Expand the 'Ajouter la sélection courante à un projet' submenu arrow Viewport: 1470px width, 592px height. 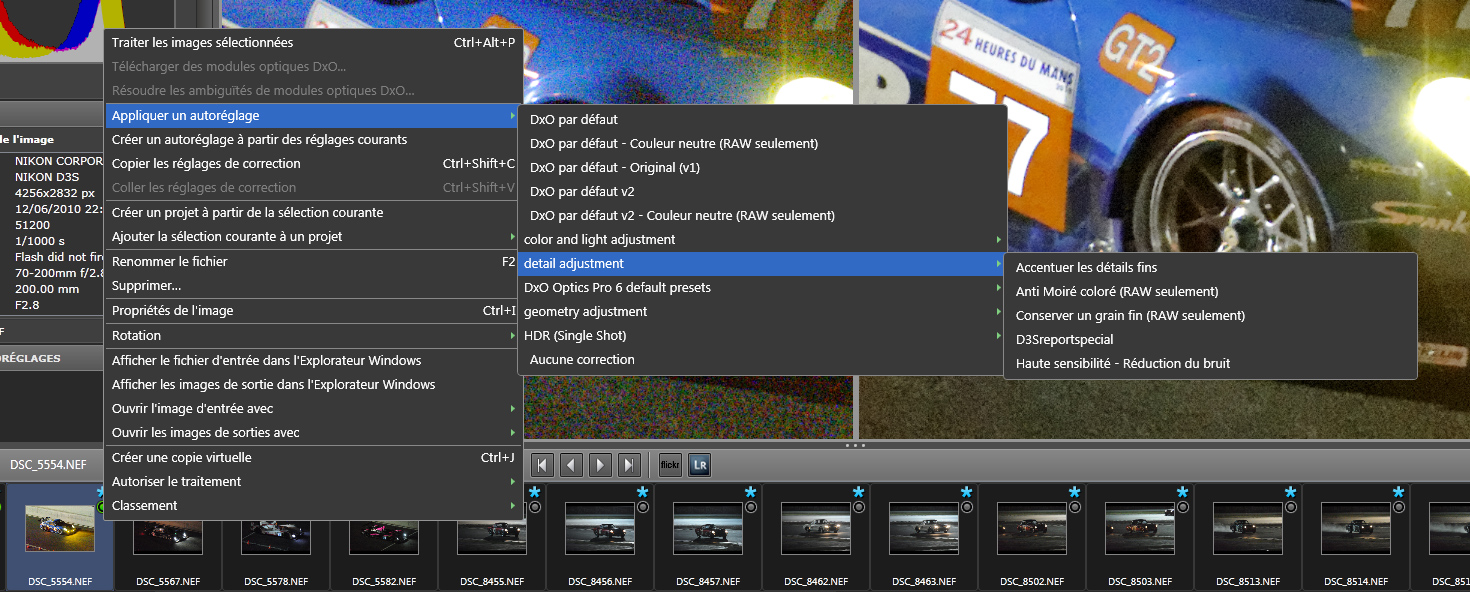point(513,237)
